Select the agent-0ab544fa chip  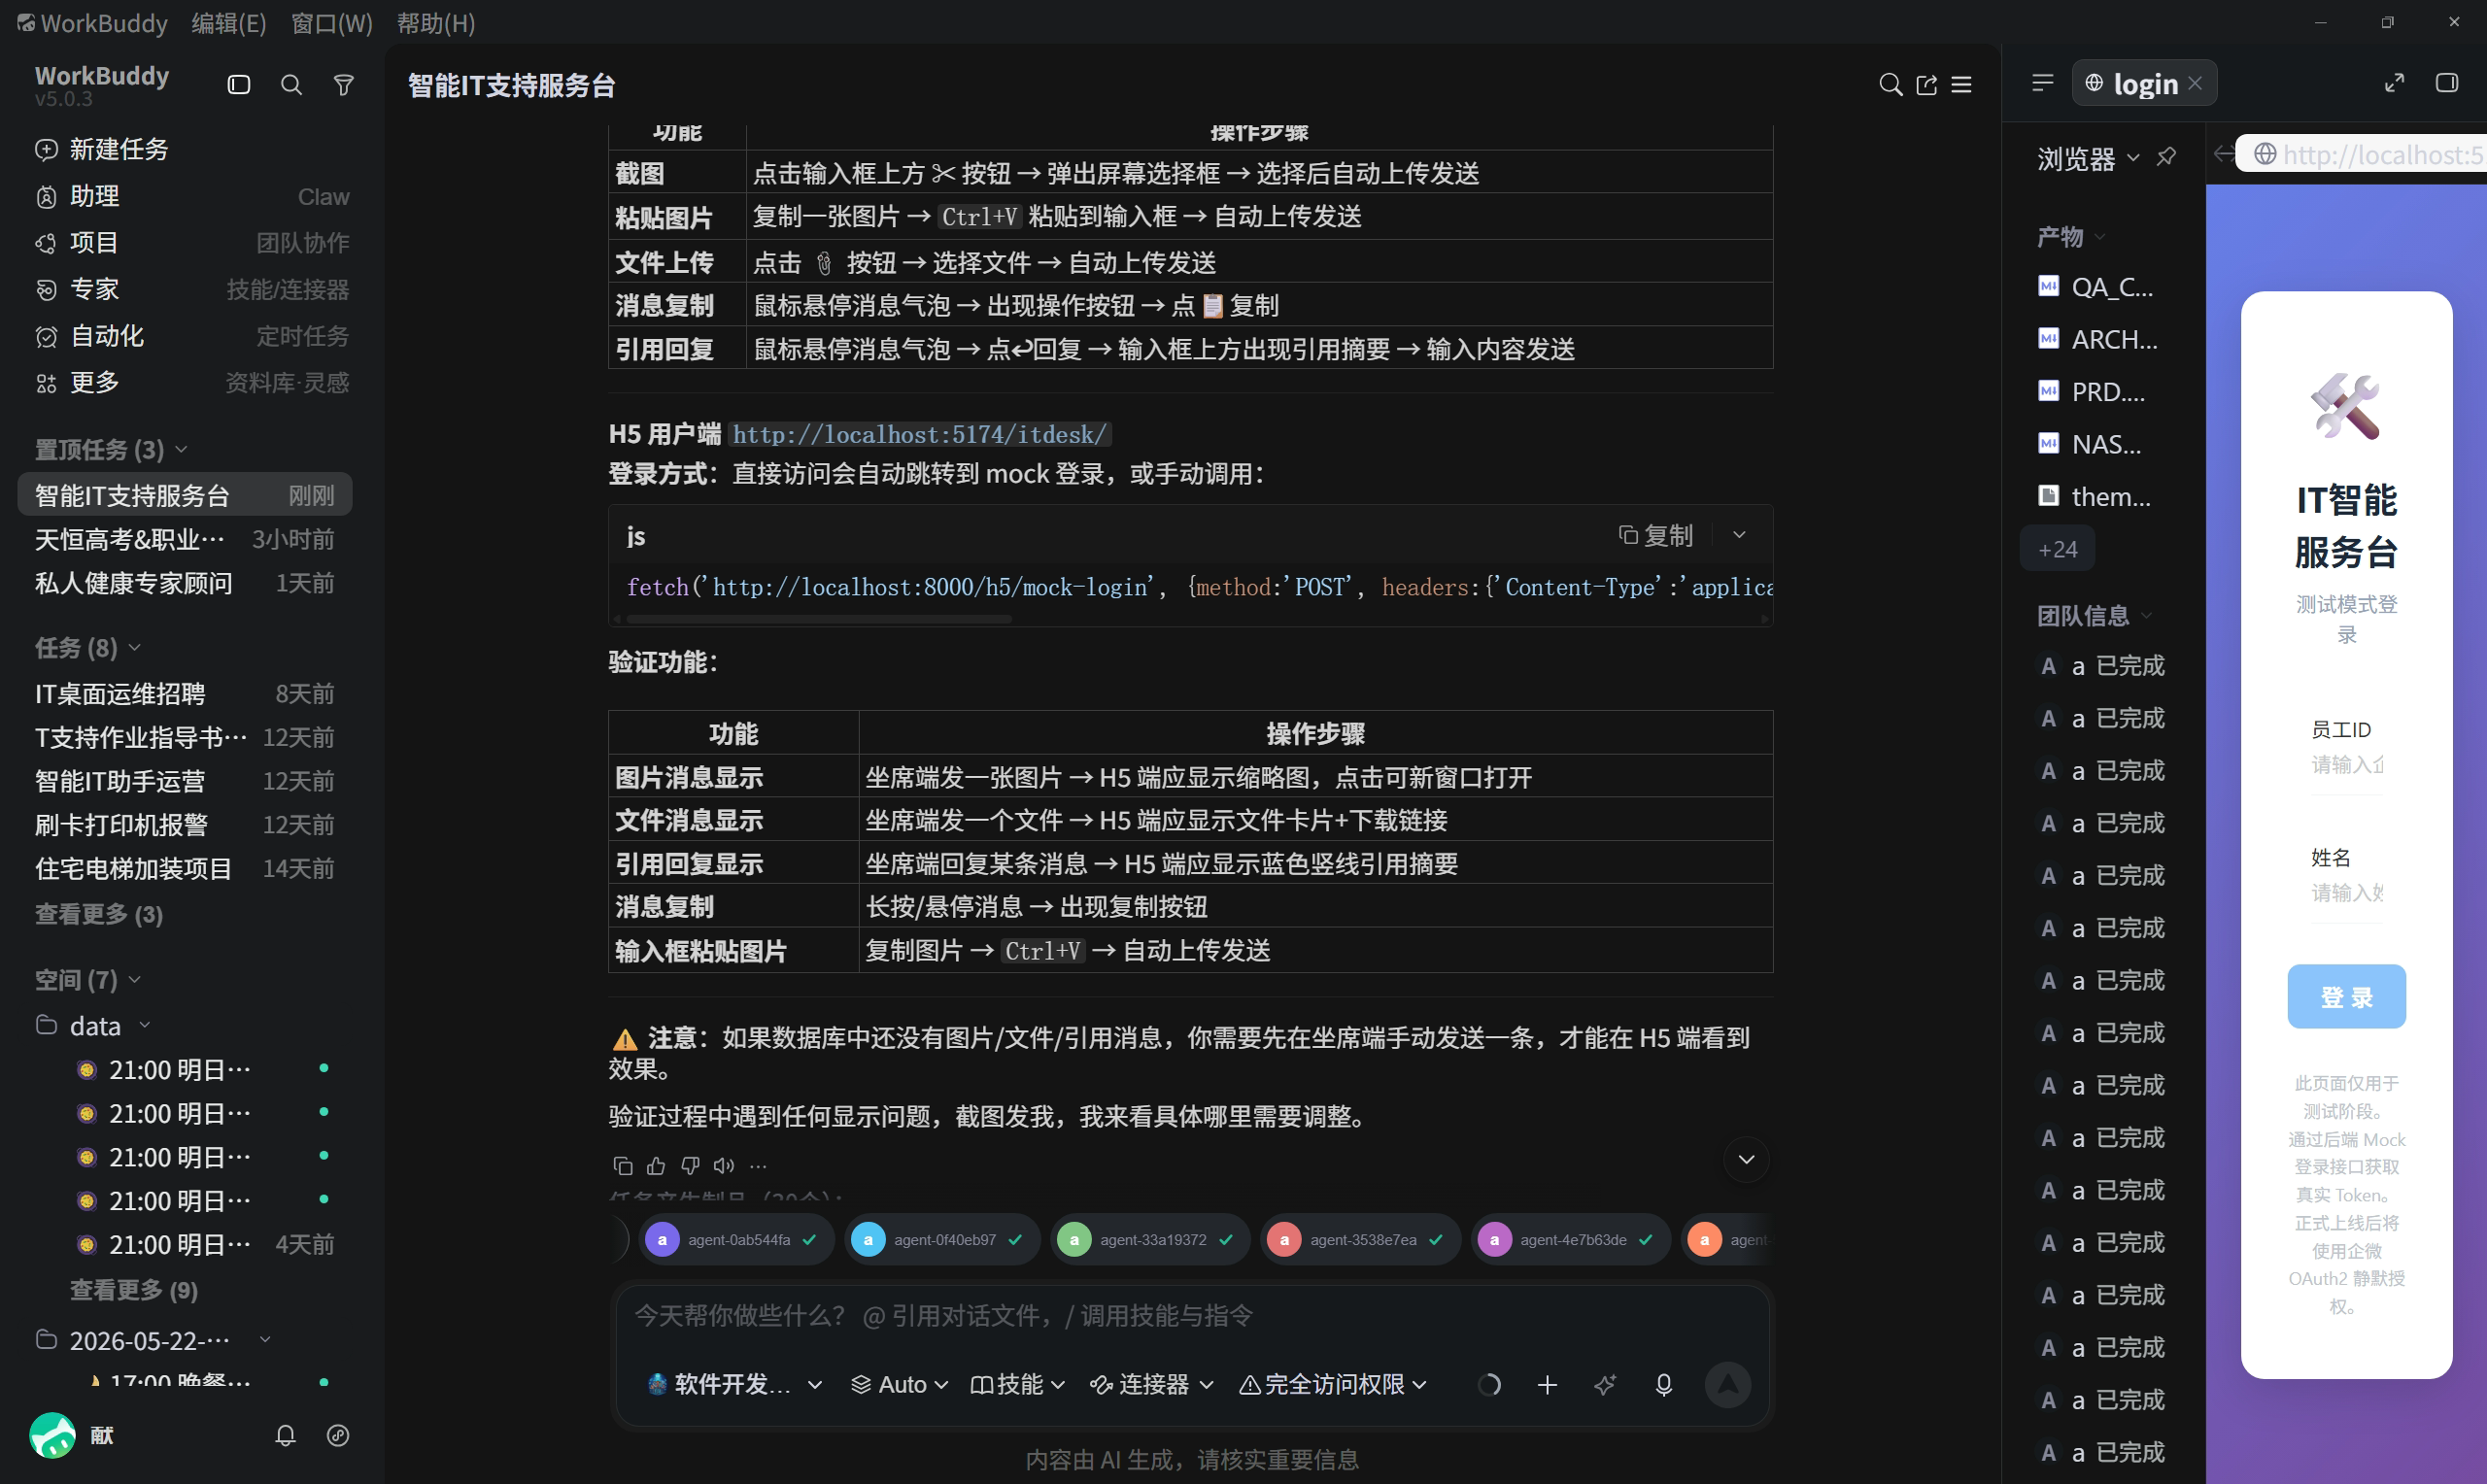click(739, 1239)
